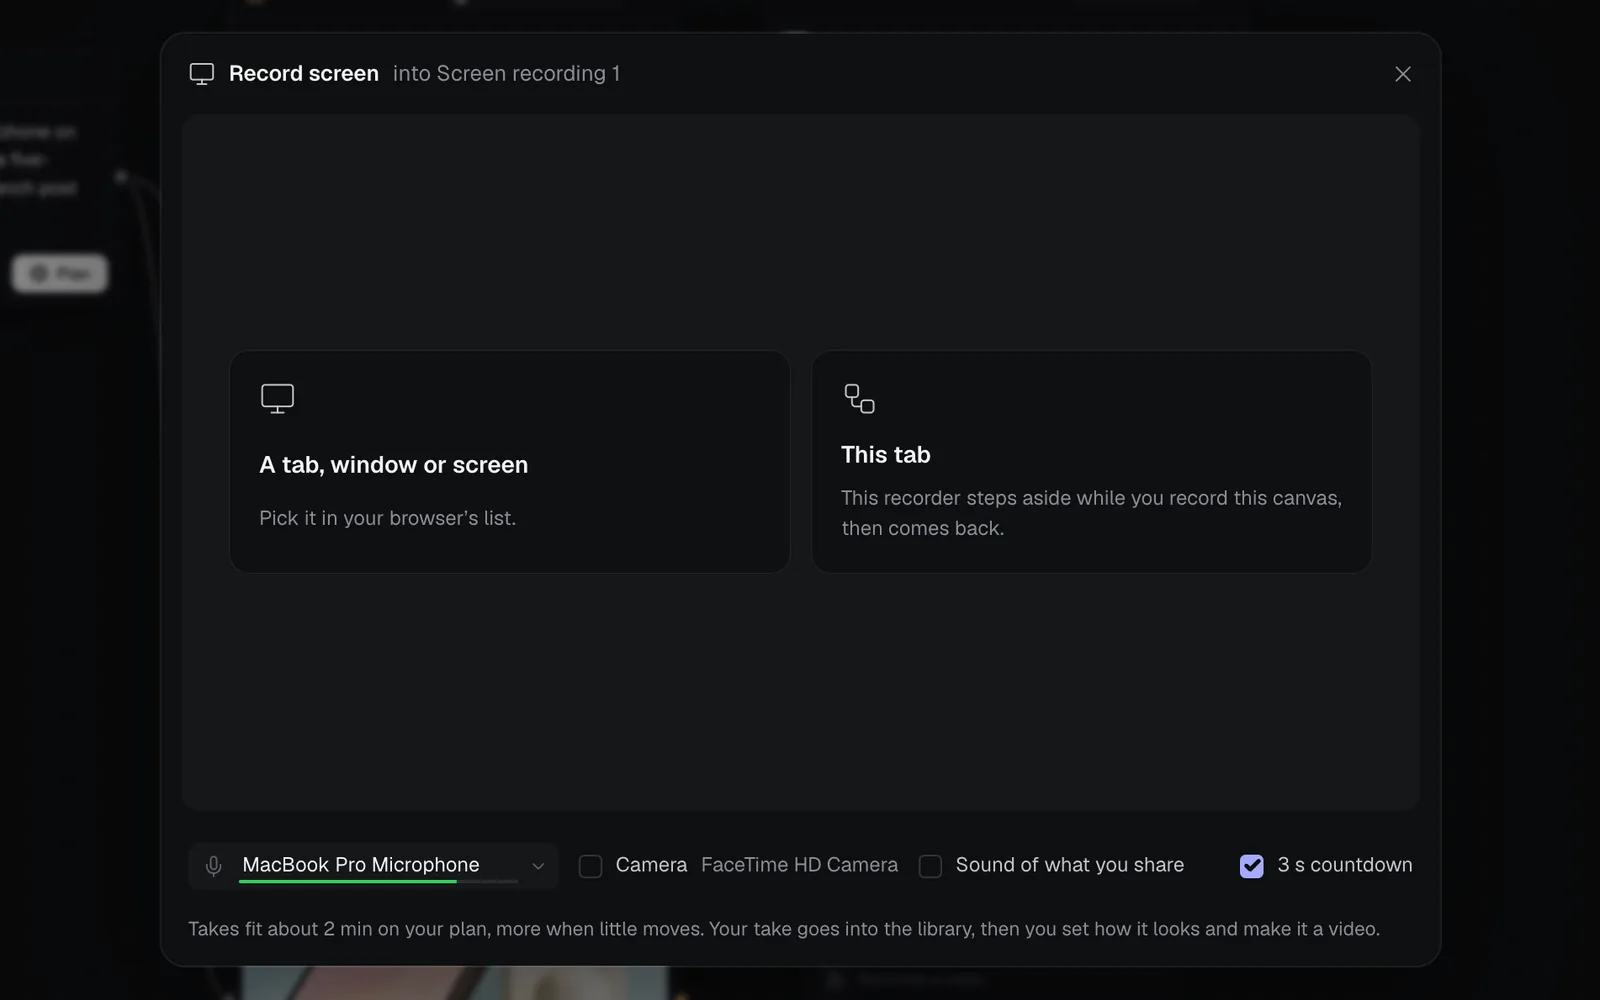Open the MacBook Pro Microphone selector
Image resolution: width=1600 pixels, height=1000 pixels.
click(x=373, y=866)
